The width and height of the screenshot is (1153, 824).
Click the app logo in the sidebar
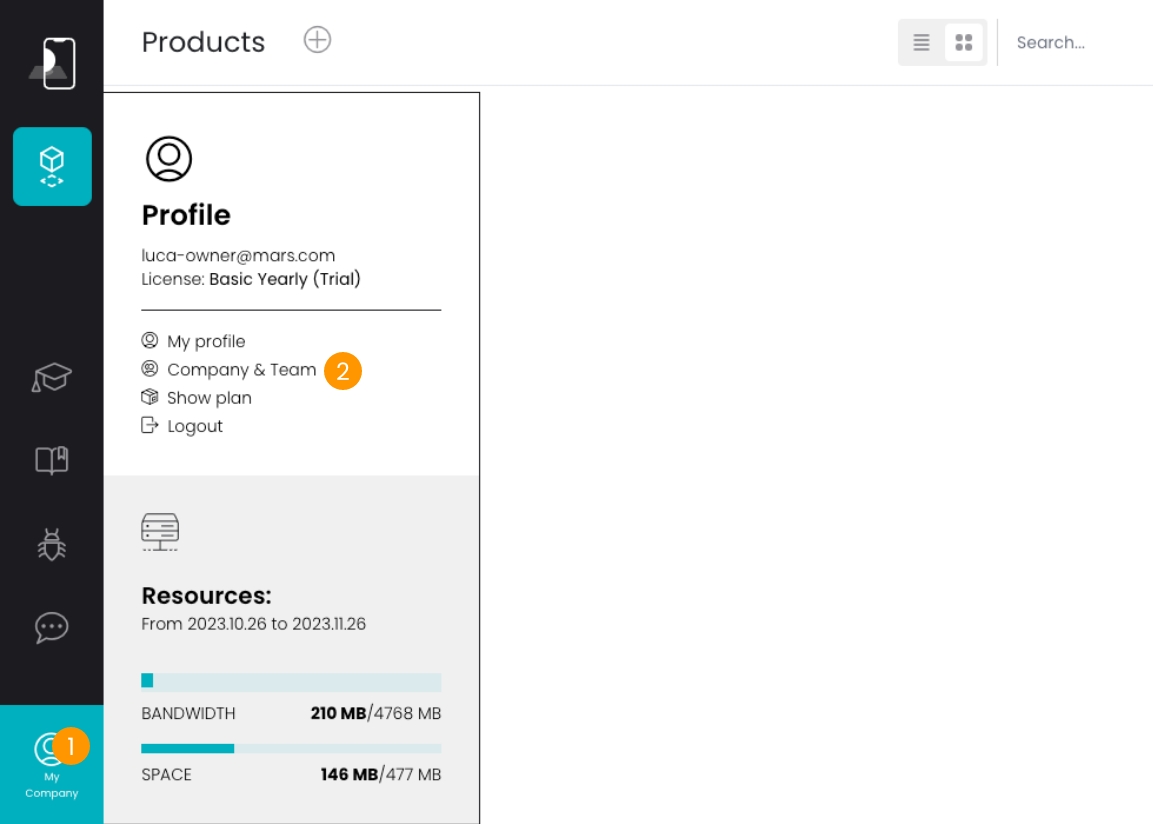tap(52, 63)
